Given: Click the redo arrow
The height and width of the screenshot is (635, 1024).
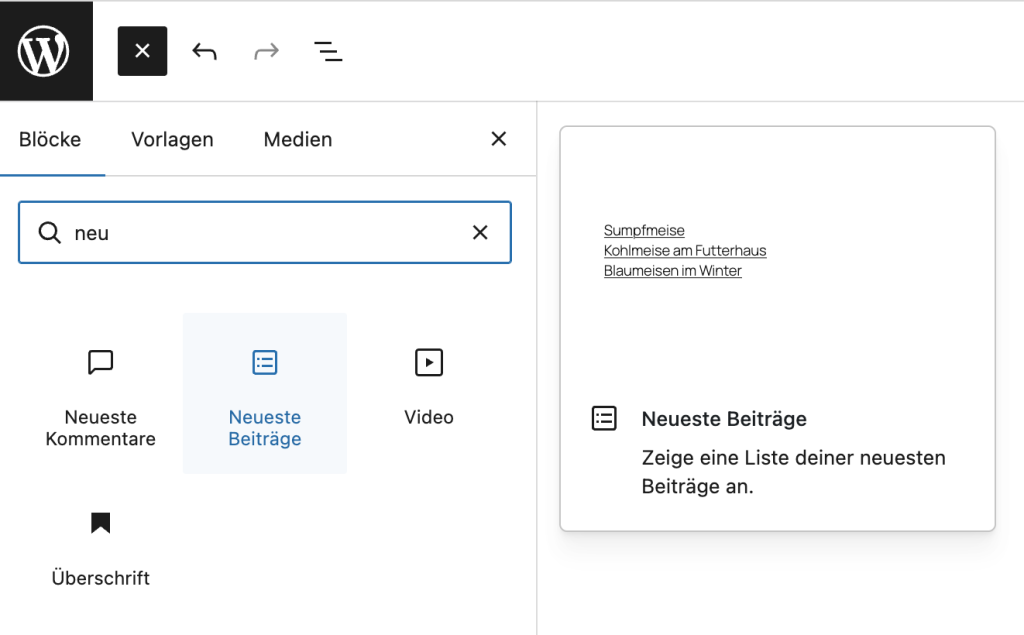Looking at the screenshot, I should (x=266, y=50).
